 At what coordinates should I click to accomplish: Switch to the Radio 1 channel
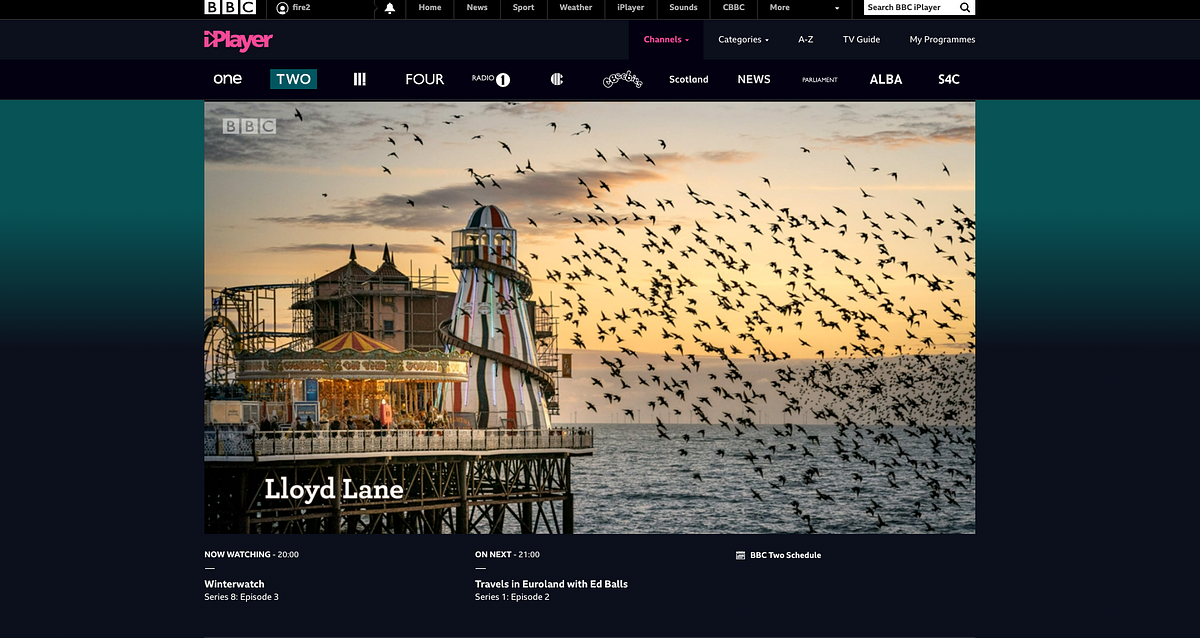tap(491, 79)
